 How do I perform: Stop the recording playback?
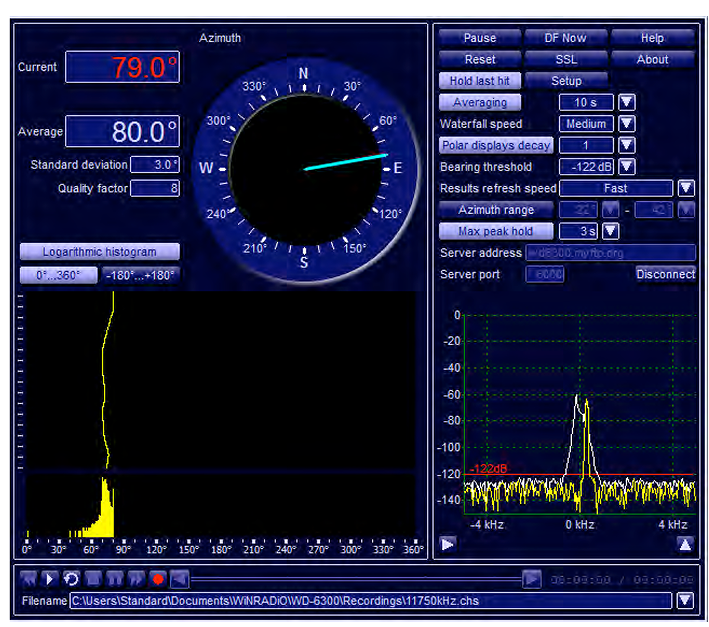pyautogui.click(x=92, y=579)
